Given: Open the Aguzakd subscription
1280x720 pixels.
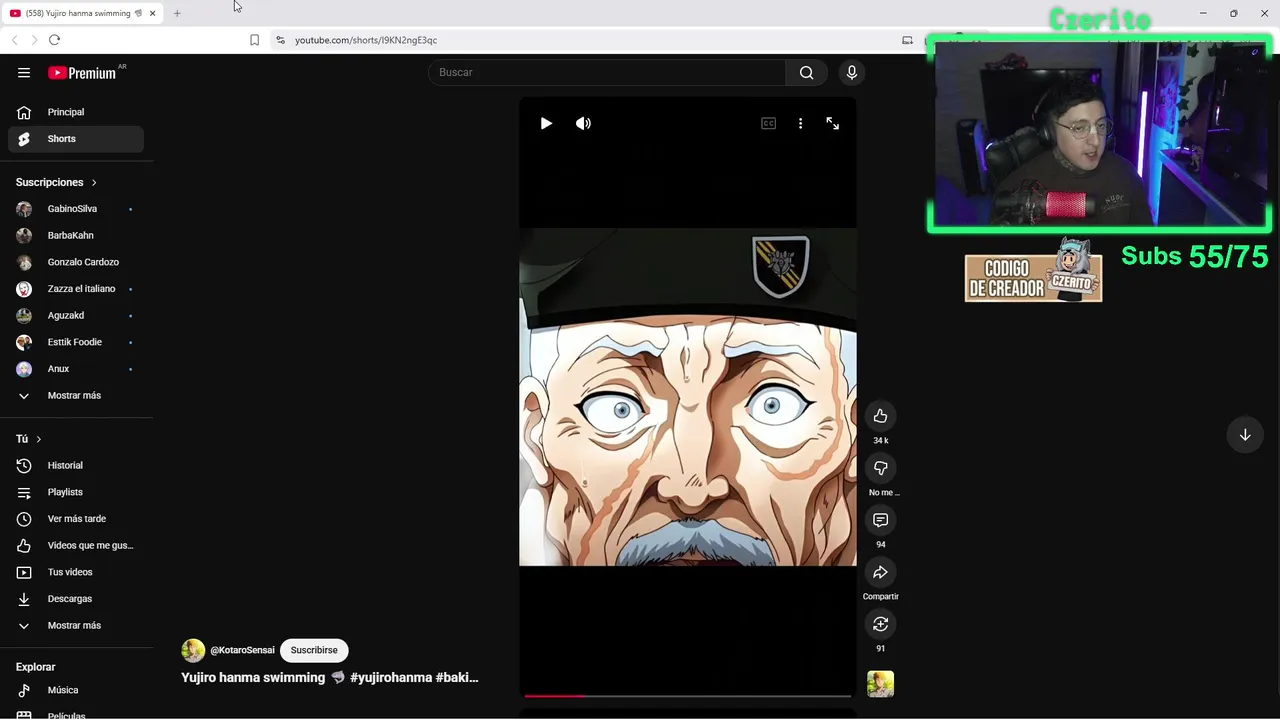Looking at the screenshot, I should [x=76, y=315].
